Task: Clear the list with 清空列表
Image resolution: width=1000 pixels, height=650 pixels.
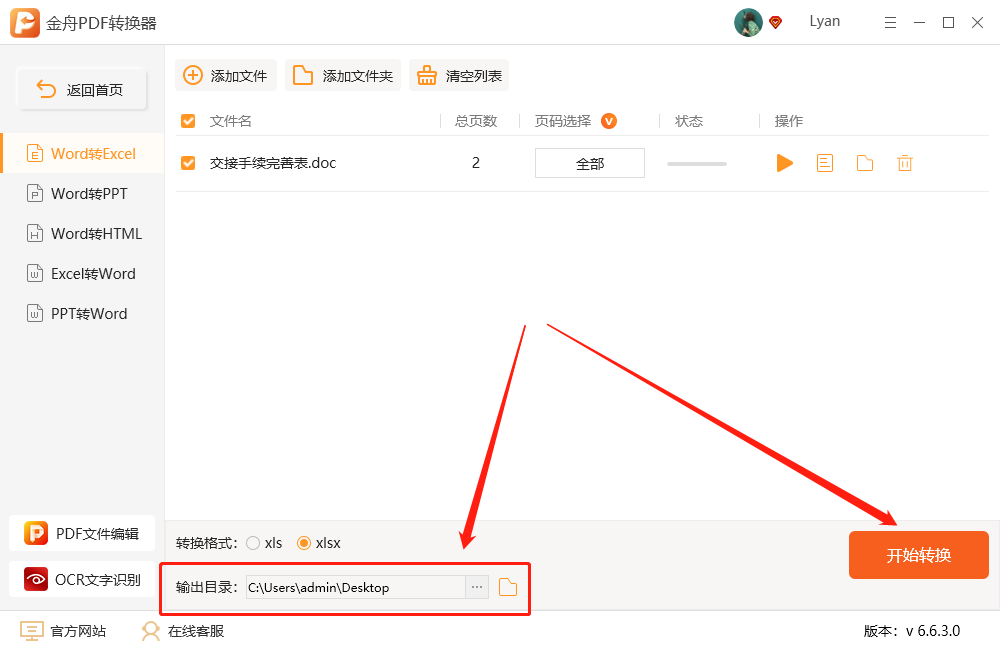Action: (459, 75)
